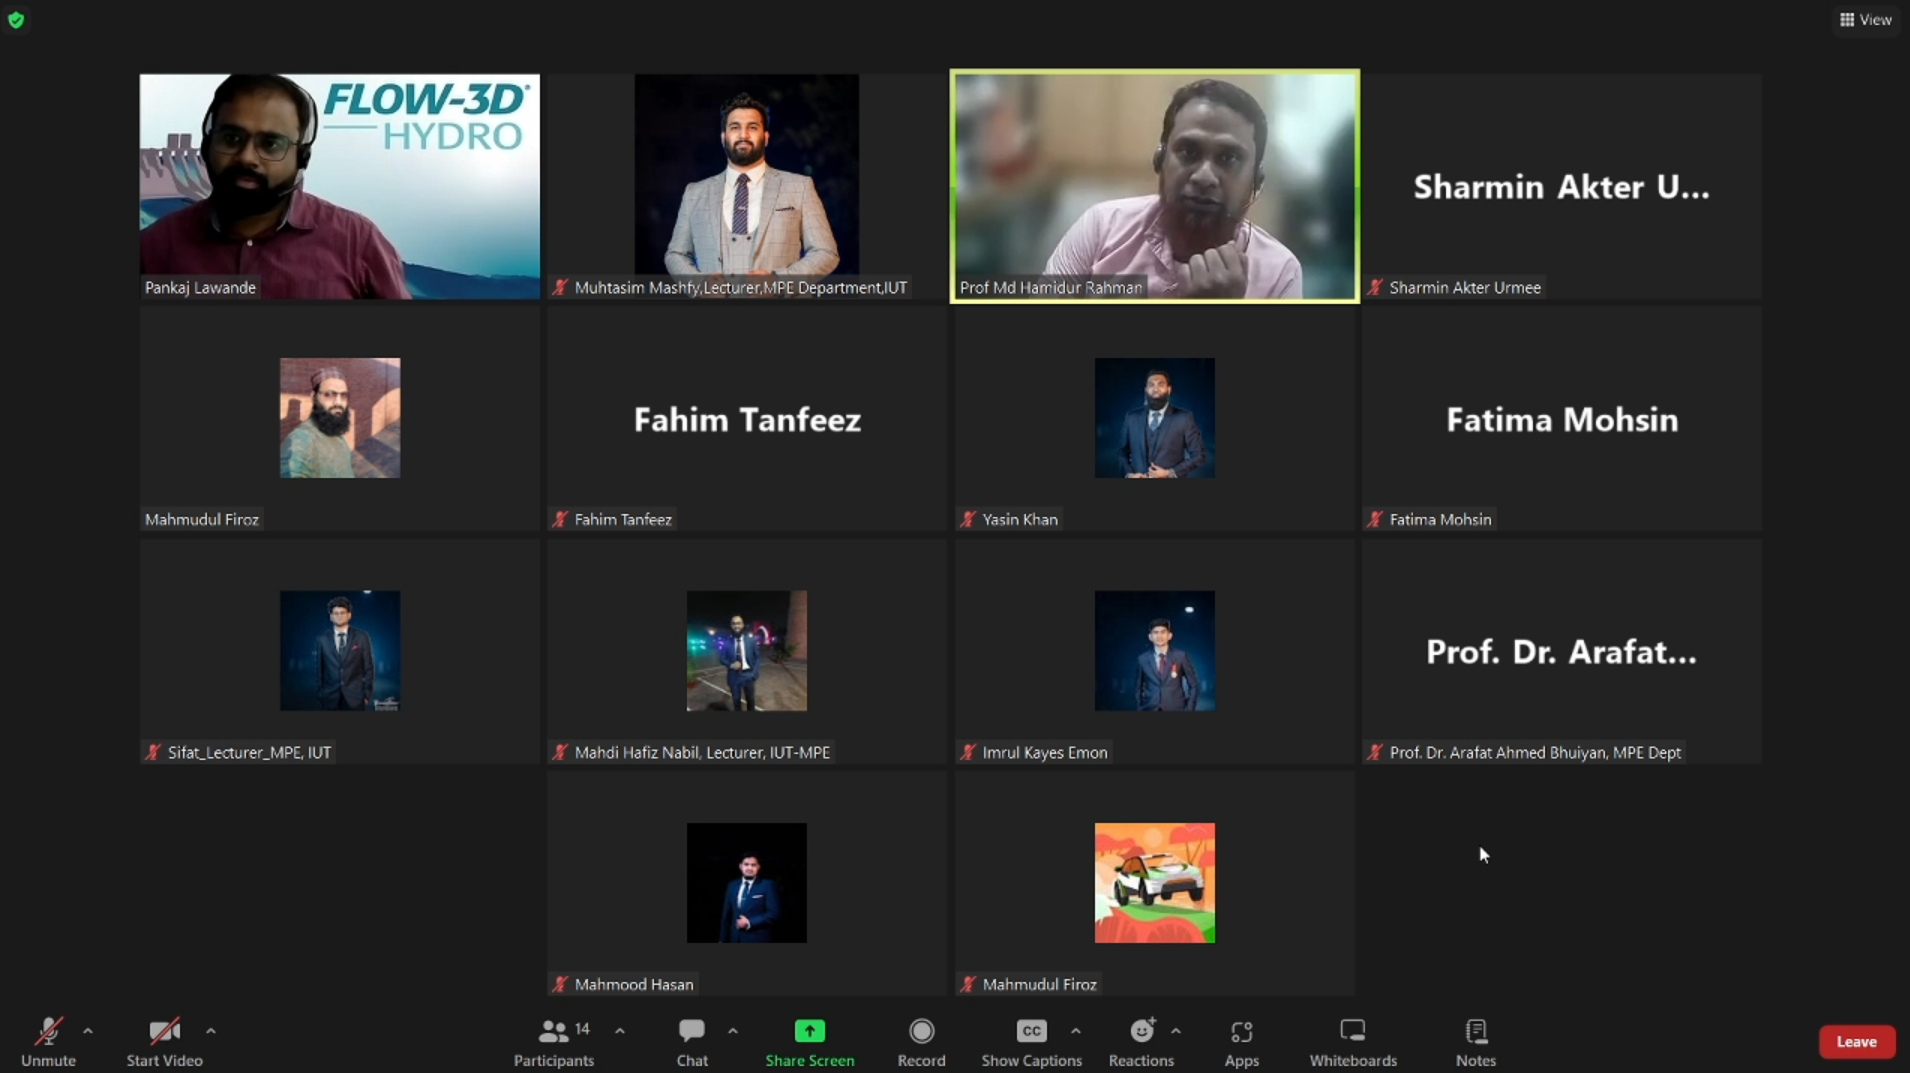Click muted mic icon beside Sharmin Akter Urmee
1910x1073 pixels.
click(x=1375, y=287)
